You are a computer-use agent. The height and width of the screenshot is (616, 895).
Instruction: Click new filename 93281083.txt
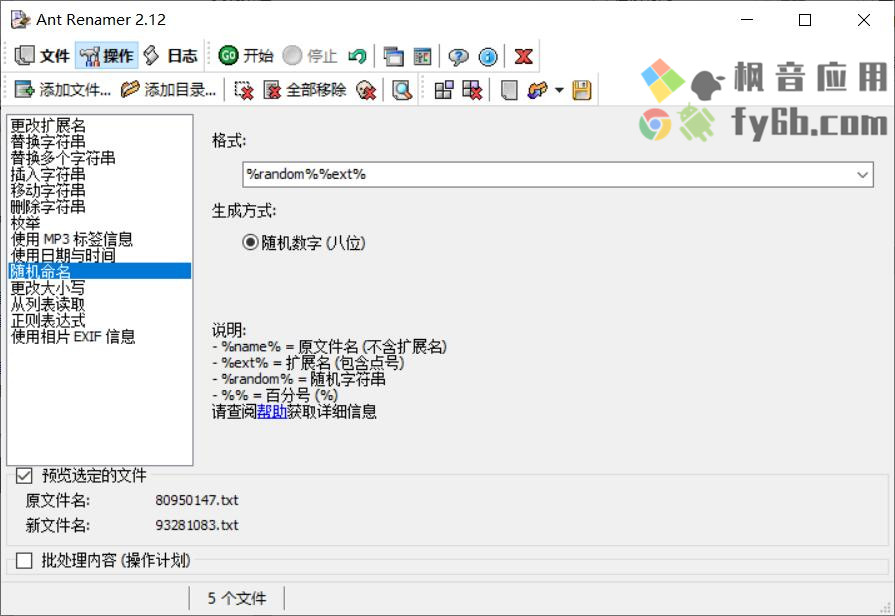(x=197, y=525)
